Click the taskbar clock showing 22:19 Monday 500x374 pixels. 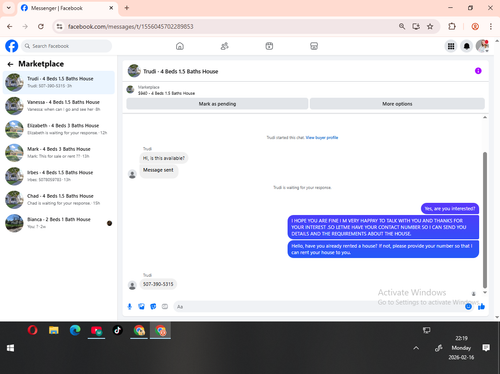[461, 348]
